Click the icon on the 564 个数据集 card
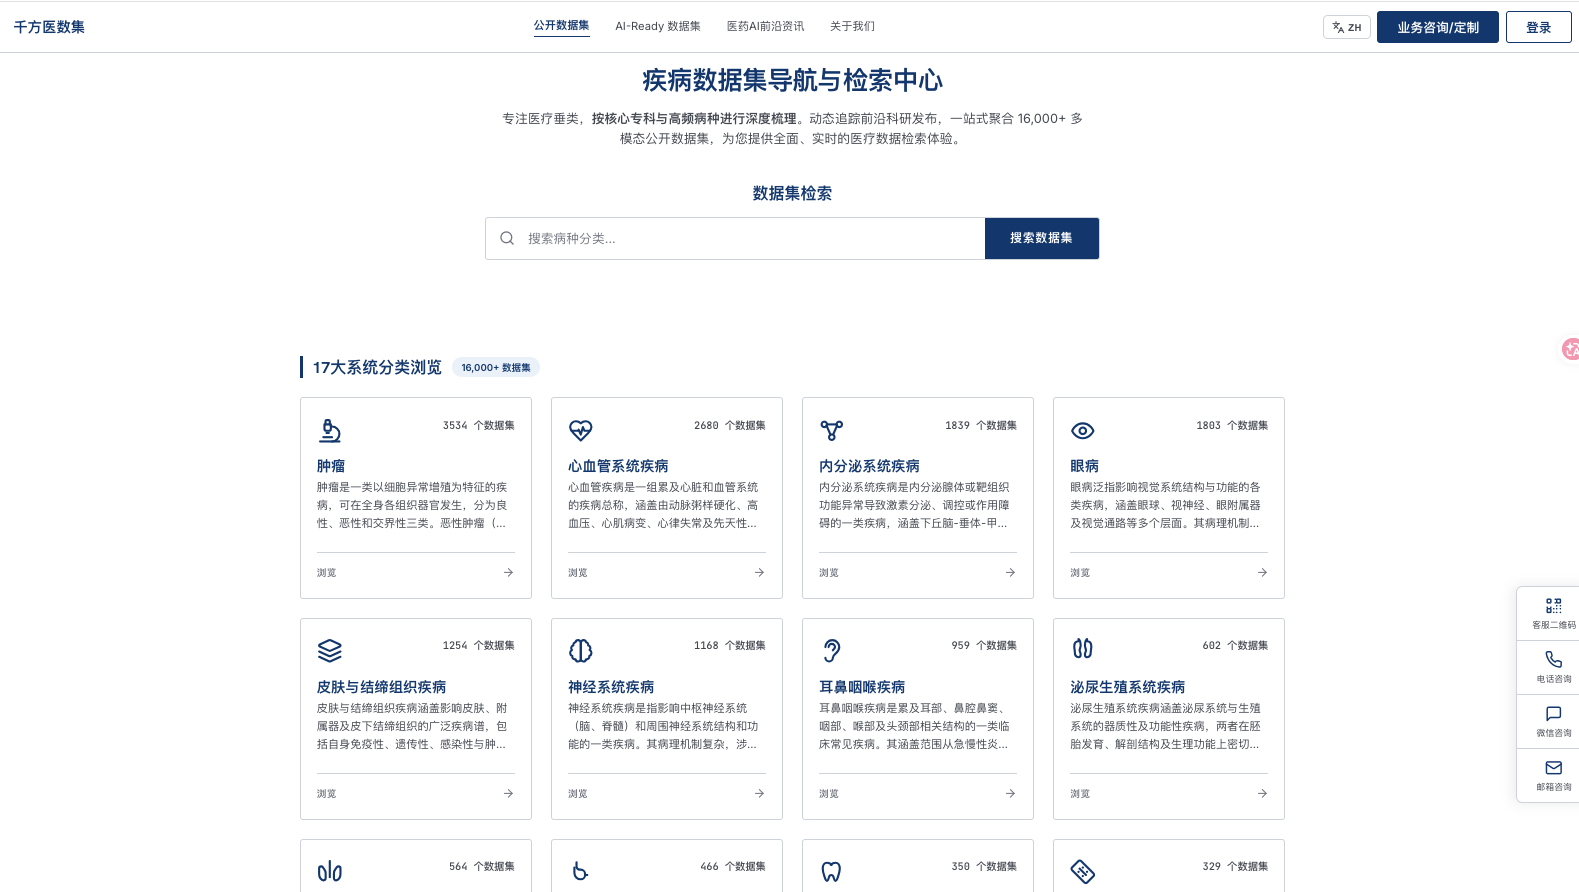The width and height of the screenshot is (1579, 892). [x=330, y=872]
